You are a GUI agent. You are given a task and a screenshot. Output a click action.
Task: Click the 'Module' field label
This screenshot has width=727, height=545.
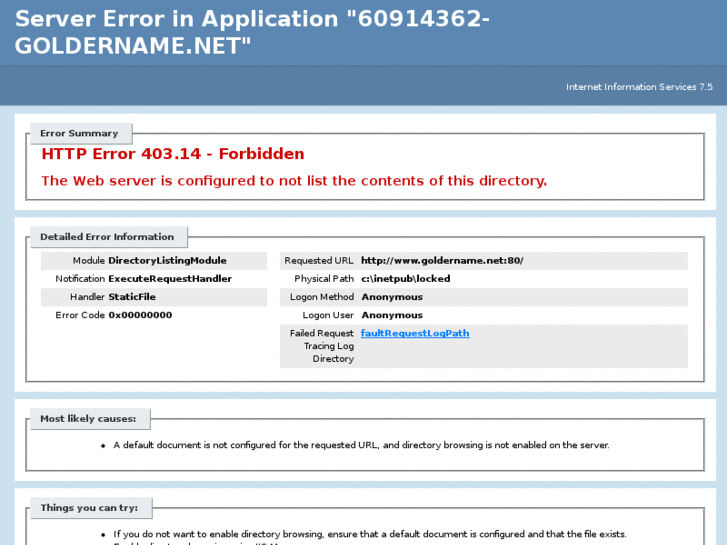(89, 261)
